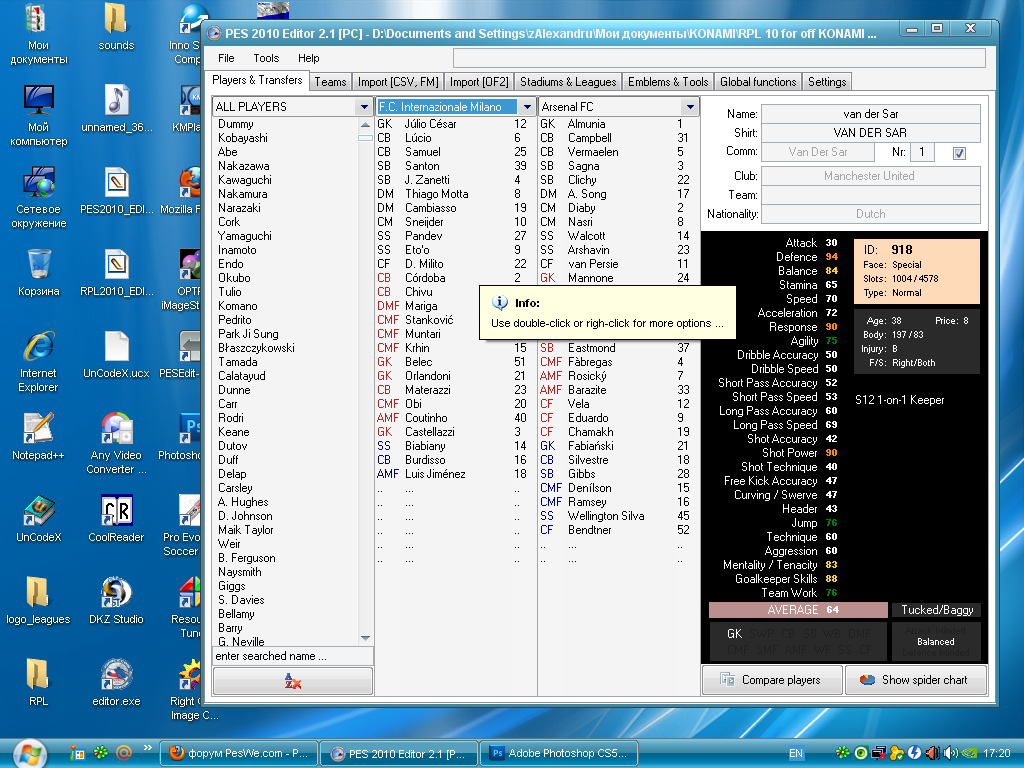Click the player search name field
1024x768 pixels.
293,656
